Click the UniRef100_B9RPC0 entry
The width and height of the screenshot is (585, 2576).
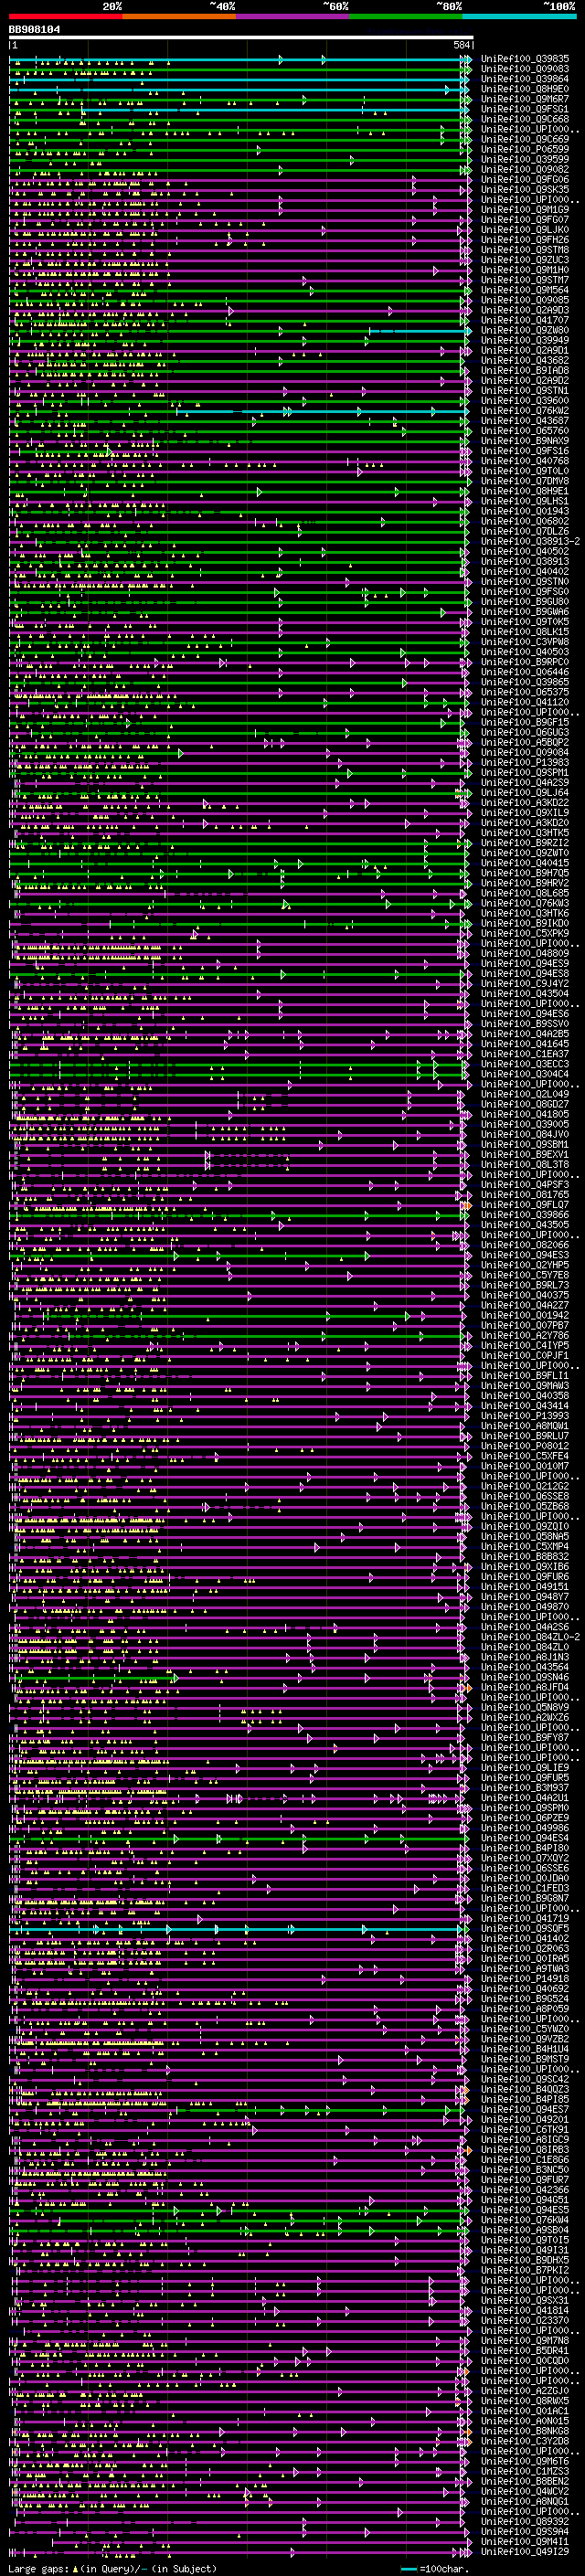(x=525, y=661)
